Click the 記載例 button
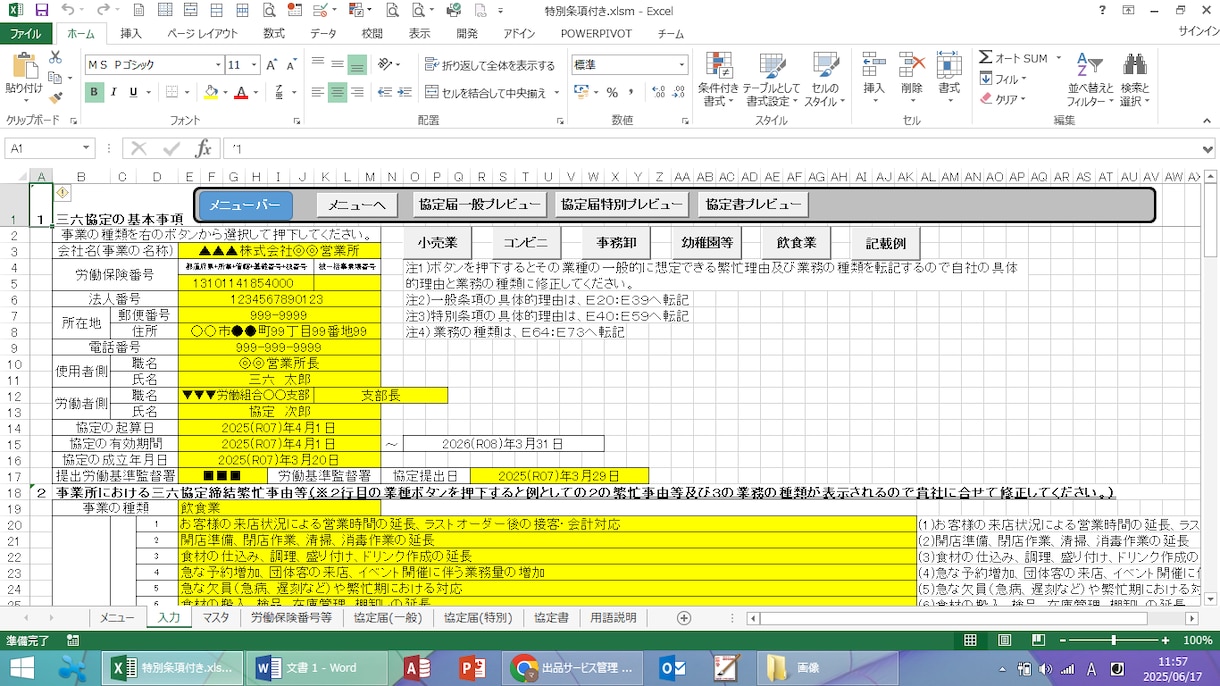 [x=886, y=243]
